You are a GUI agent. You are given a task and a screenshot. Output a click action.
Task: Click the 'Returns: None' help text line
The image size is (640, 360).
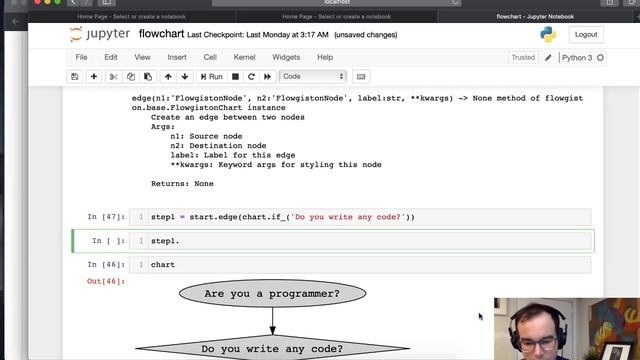(182, 184)
